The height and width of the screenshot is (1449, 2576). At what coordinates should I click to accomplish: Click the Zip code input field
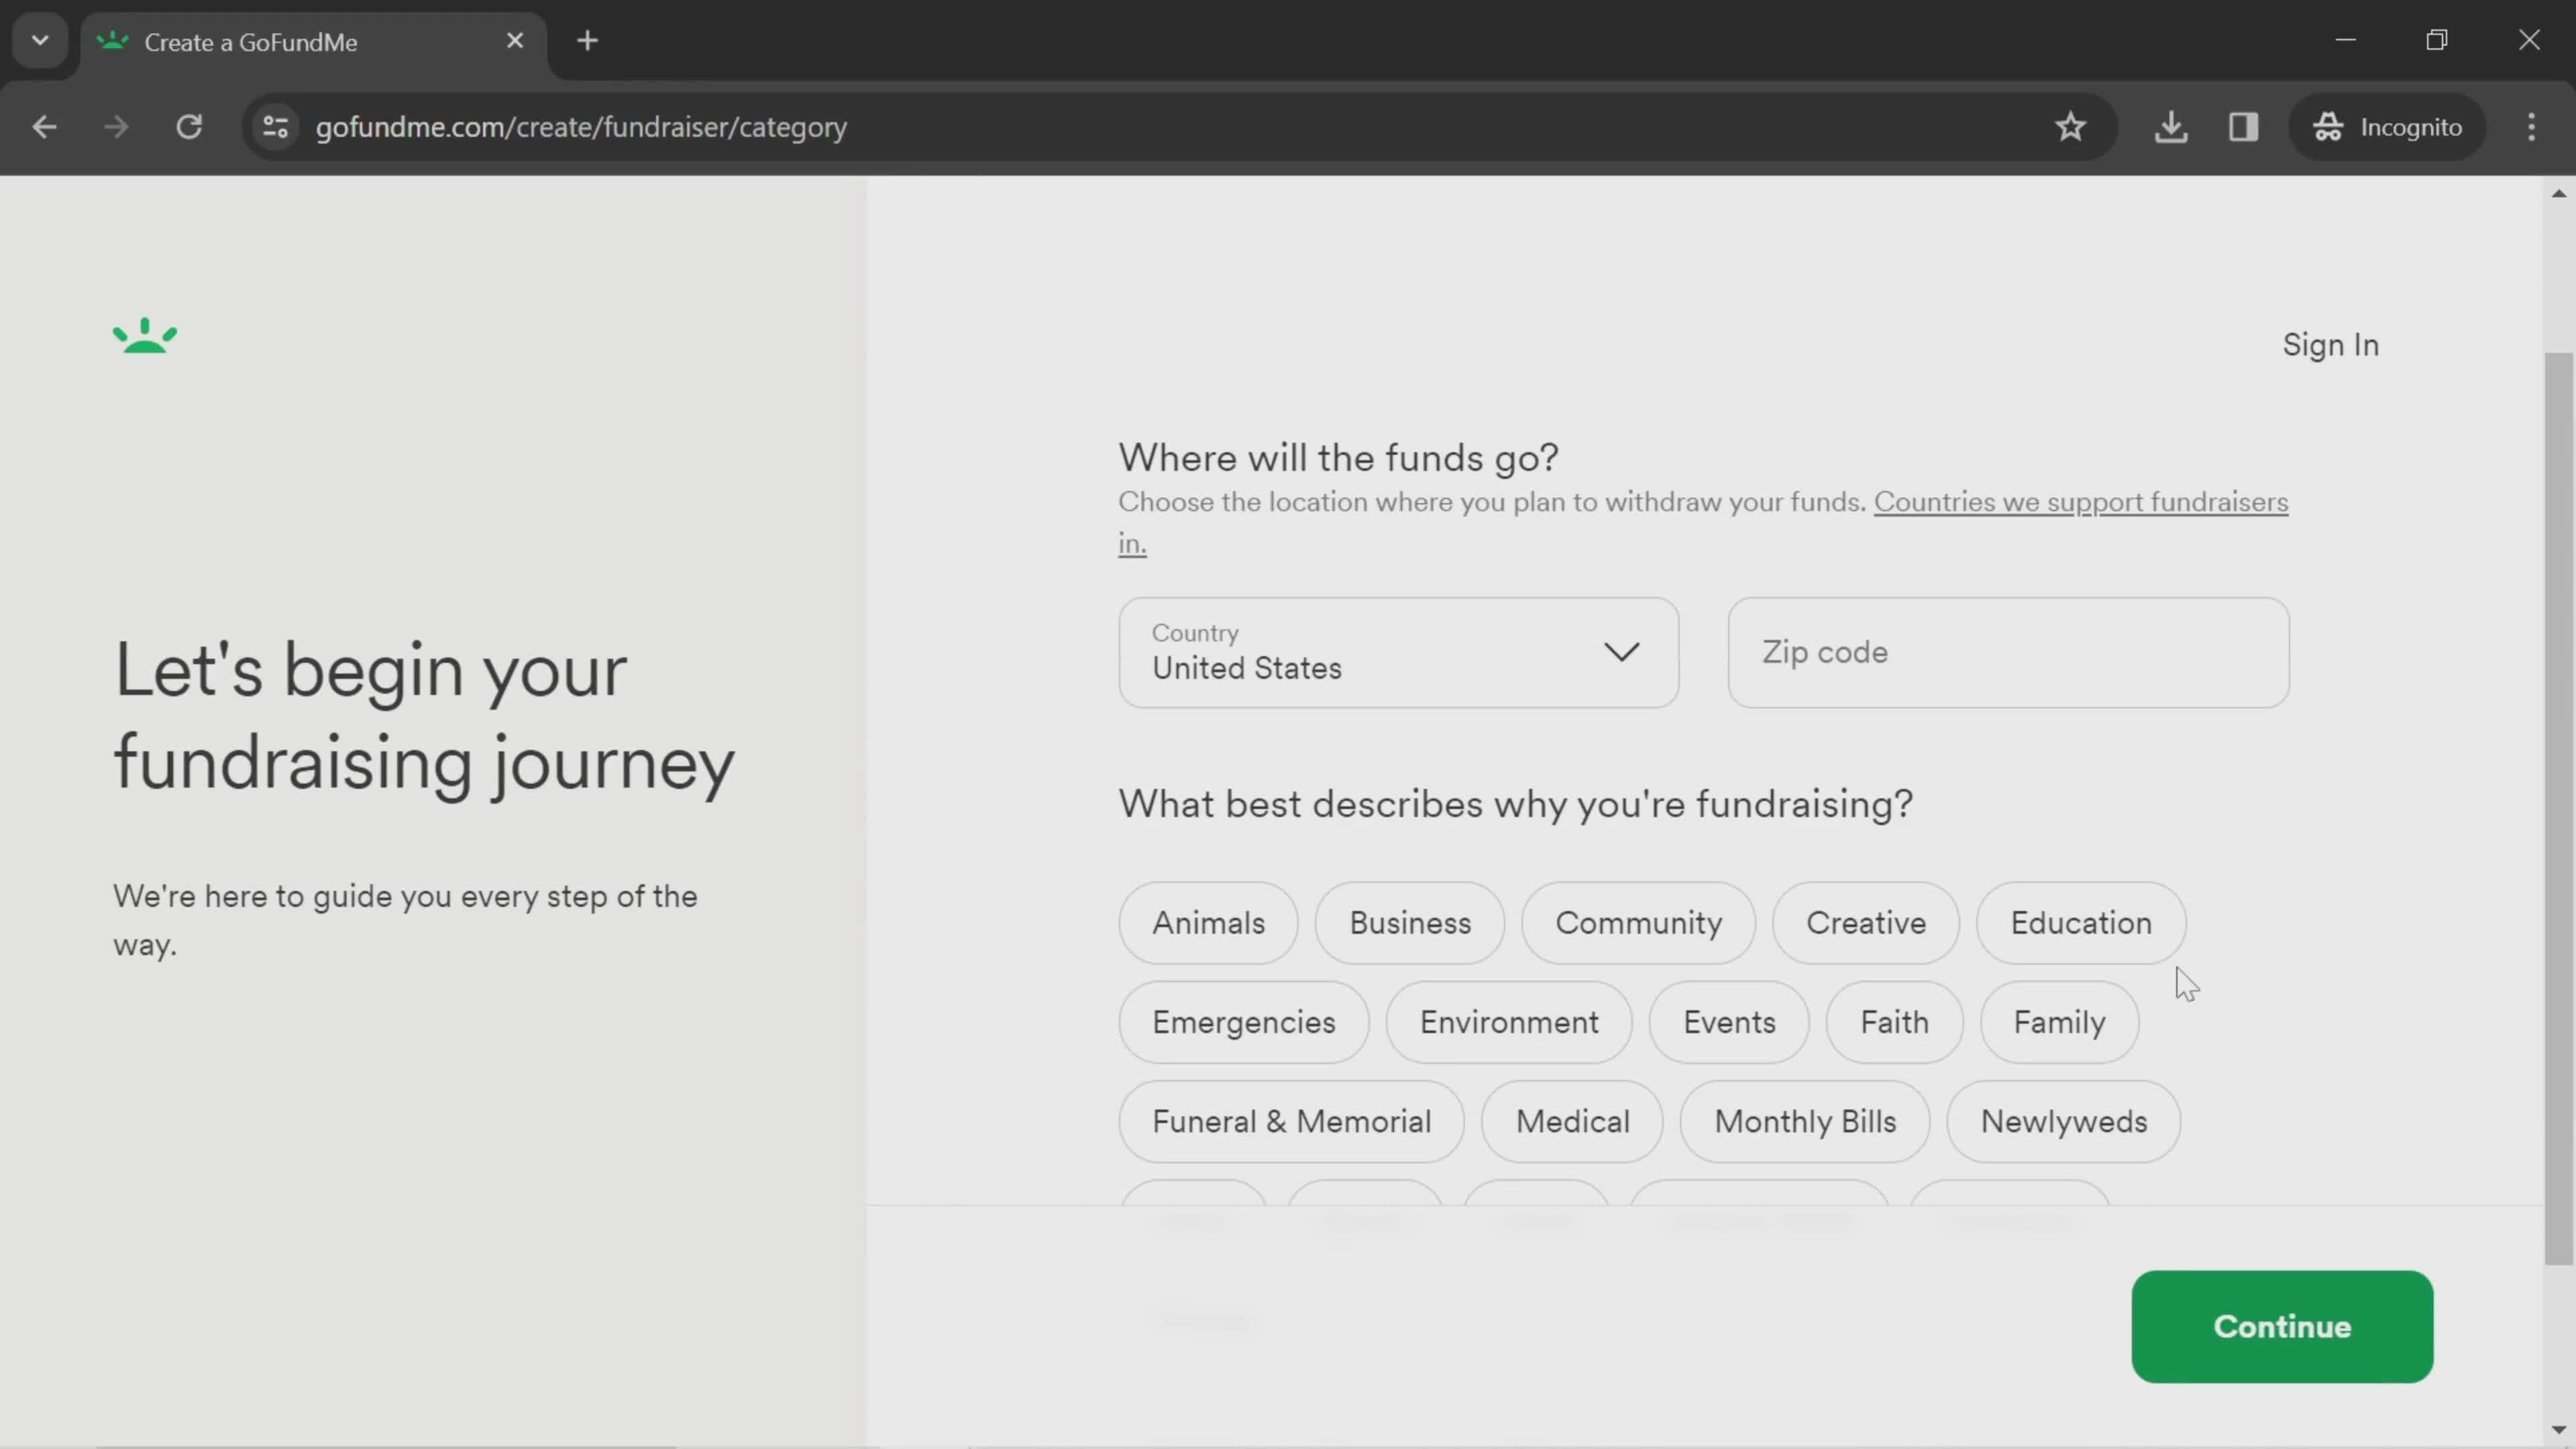click(2008, 651)
